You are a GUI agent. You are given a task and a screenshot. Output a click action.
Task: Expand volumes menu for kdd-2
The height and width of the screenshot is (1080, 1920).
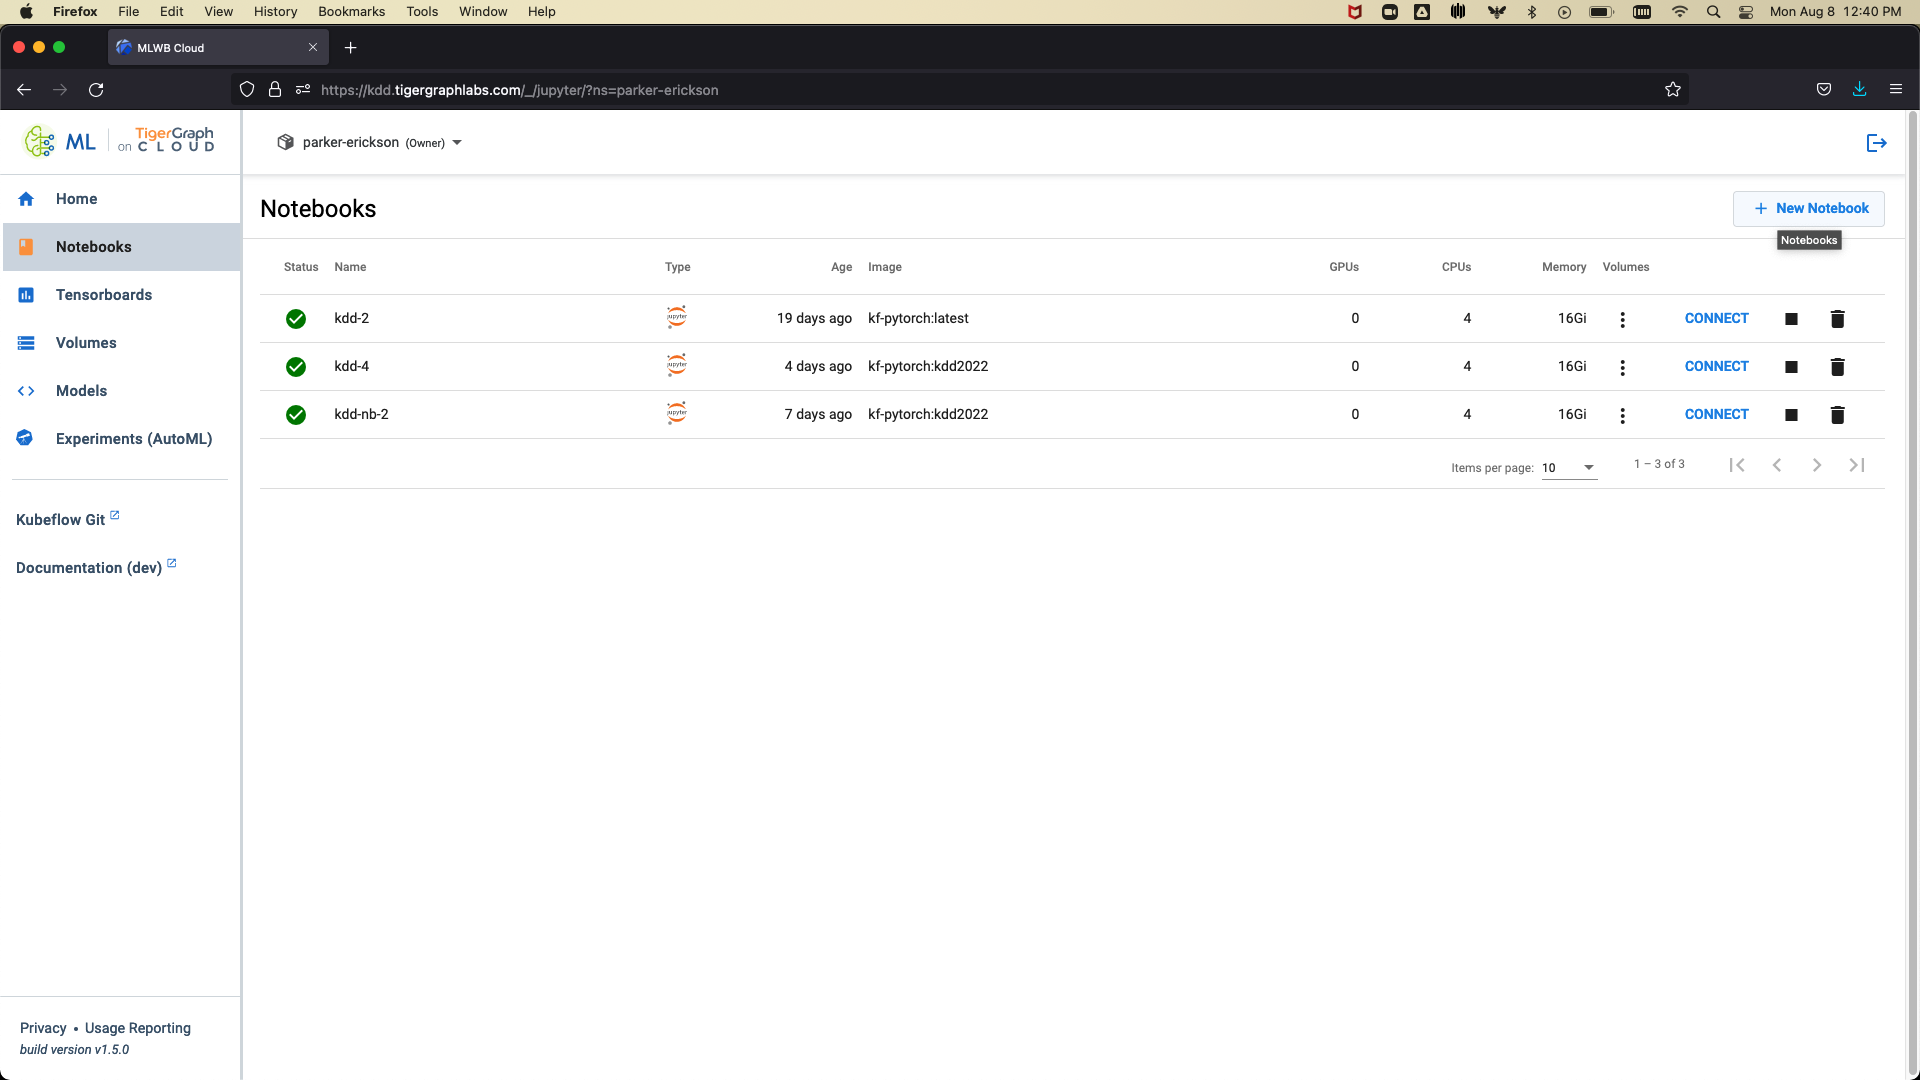pyautogui.click(x=1622, y=319)
